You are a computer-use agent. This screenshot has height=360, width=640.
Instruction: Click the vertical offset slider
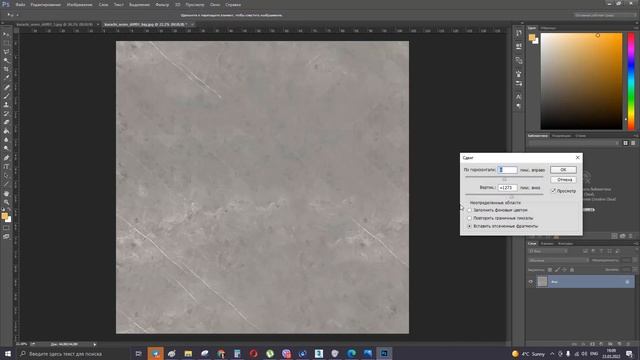click(504, 195)
